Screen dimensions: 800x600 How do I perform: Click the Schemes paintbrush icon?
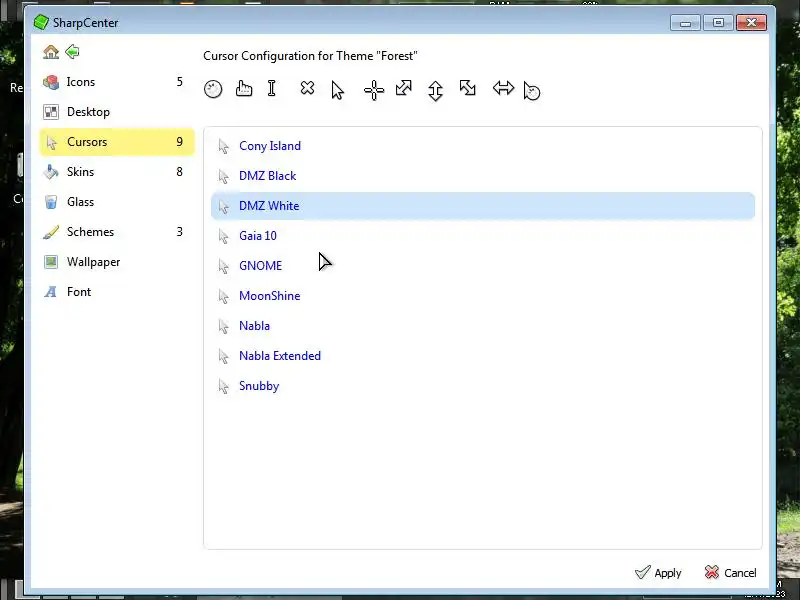(x=51, y=232)
